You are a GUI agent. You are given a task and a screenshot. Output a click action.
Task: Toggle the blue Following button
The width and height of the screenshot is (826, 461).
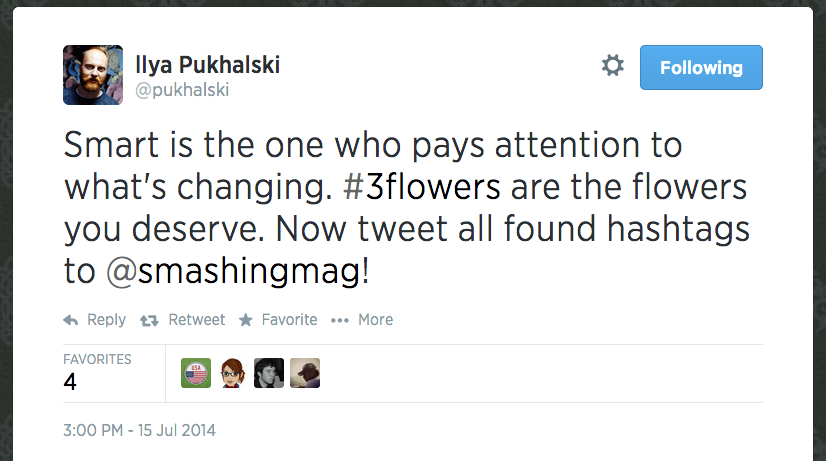pyautogui.click(x=701, y=68)
